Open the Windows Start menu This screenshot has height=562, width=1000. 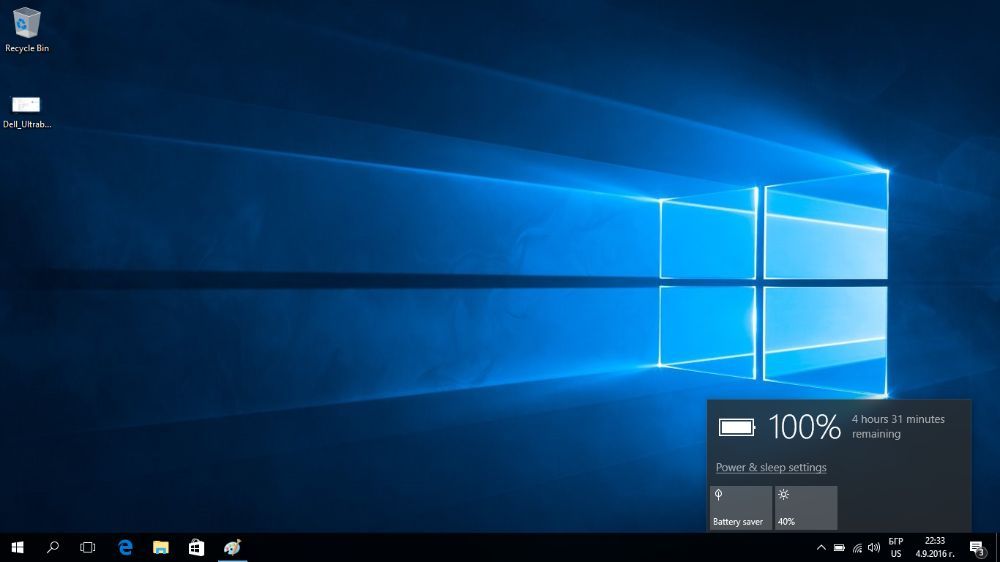tap(17, 547)
